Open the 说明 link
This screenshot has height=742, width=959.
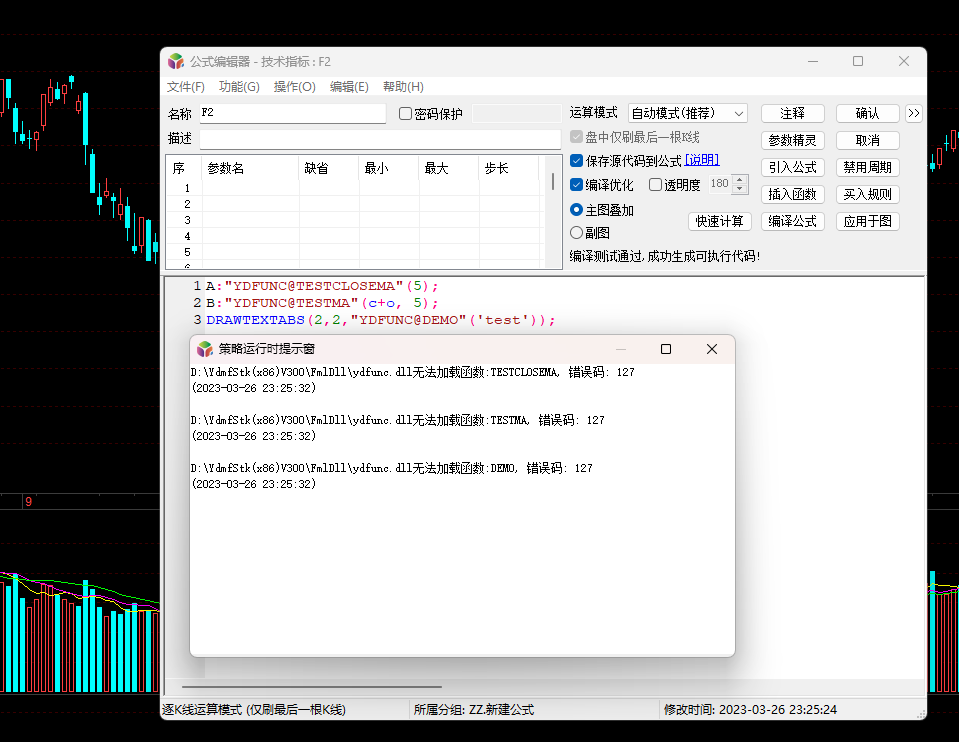point(702,160)
